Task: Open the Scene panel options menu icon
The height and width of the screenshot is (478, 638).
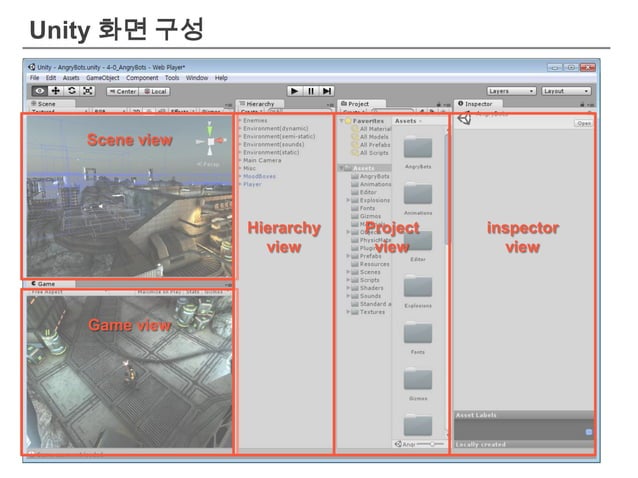Action: (x=228, y=105)
